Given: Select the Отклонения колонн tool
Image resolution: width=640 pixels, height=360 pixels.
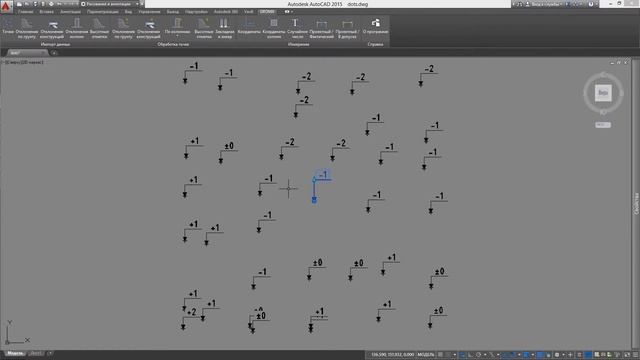Looking at the screenshot, I should pyautogui.click(x=76, y=28).
